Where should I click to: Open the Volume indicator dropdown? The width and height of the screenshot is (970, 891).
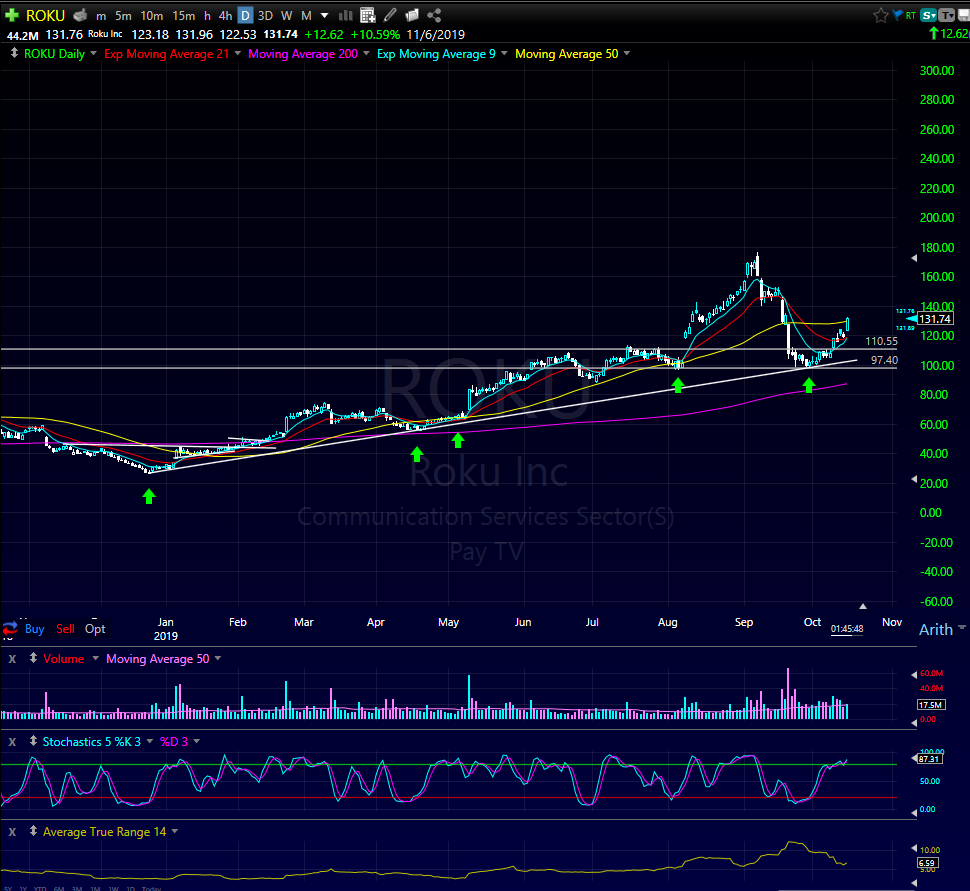point(95,658)
